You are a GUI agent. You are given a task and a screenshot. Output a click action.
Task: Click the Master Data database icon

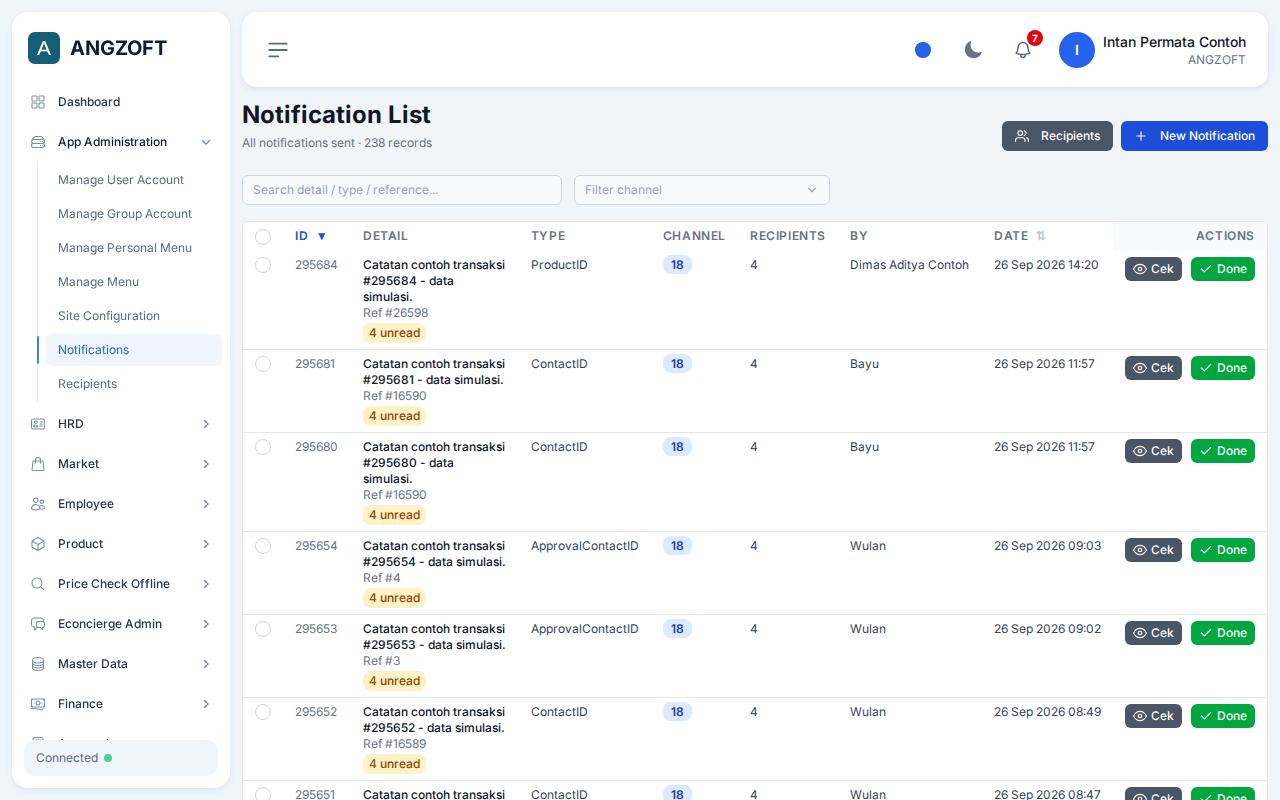(x=38, y=664)
